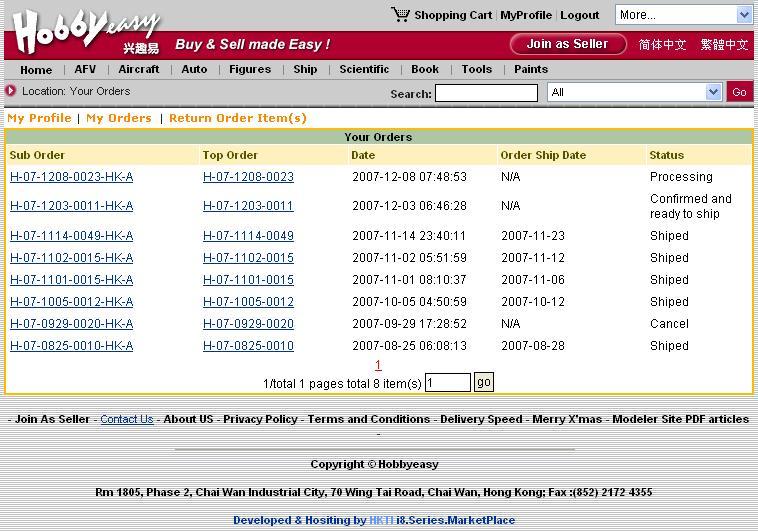758x531 pixels.
Task: Click the Join as Seller button
Action: coord(567,44)
